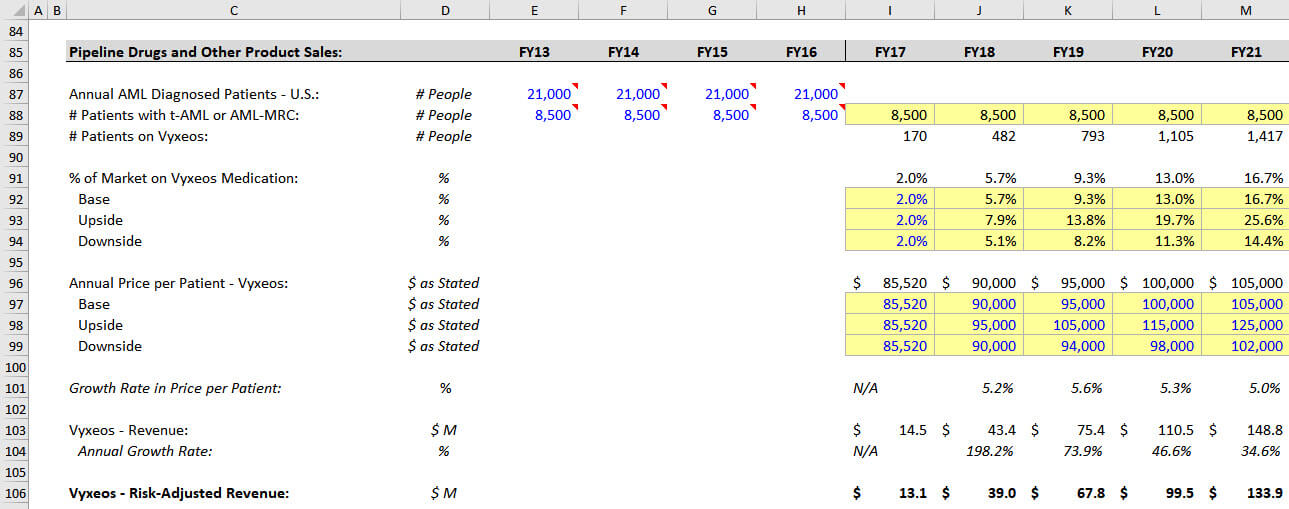Select Downside price FY21 102,000 input
Image resolution: width=1289 pixels, height=509 pixels.
pyautogui.click(x=1243, y=346)
